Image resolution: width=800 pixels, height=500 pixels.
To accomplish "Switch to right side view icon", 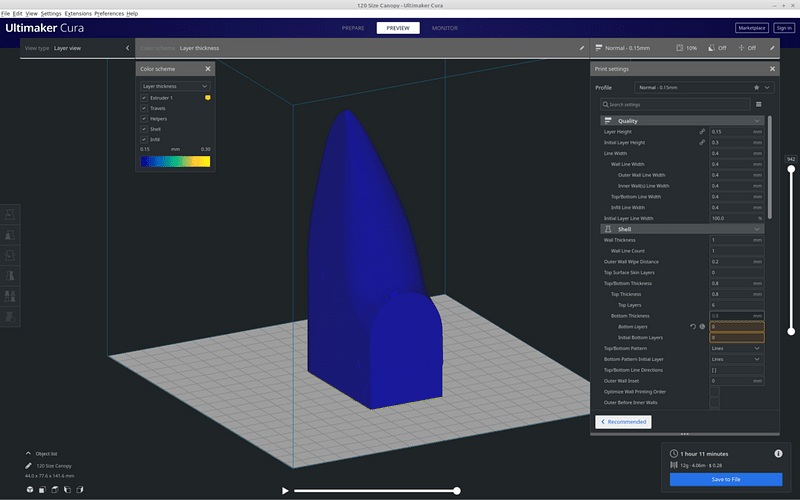I will pos(80,489).
